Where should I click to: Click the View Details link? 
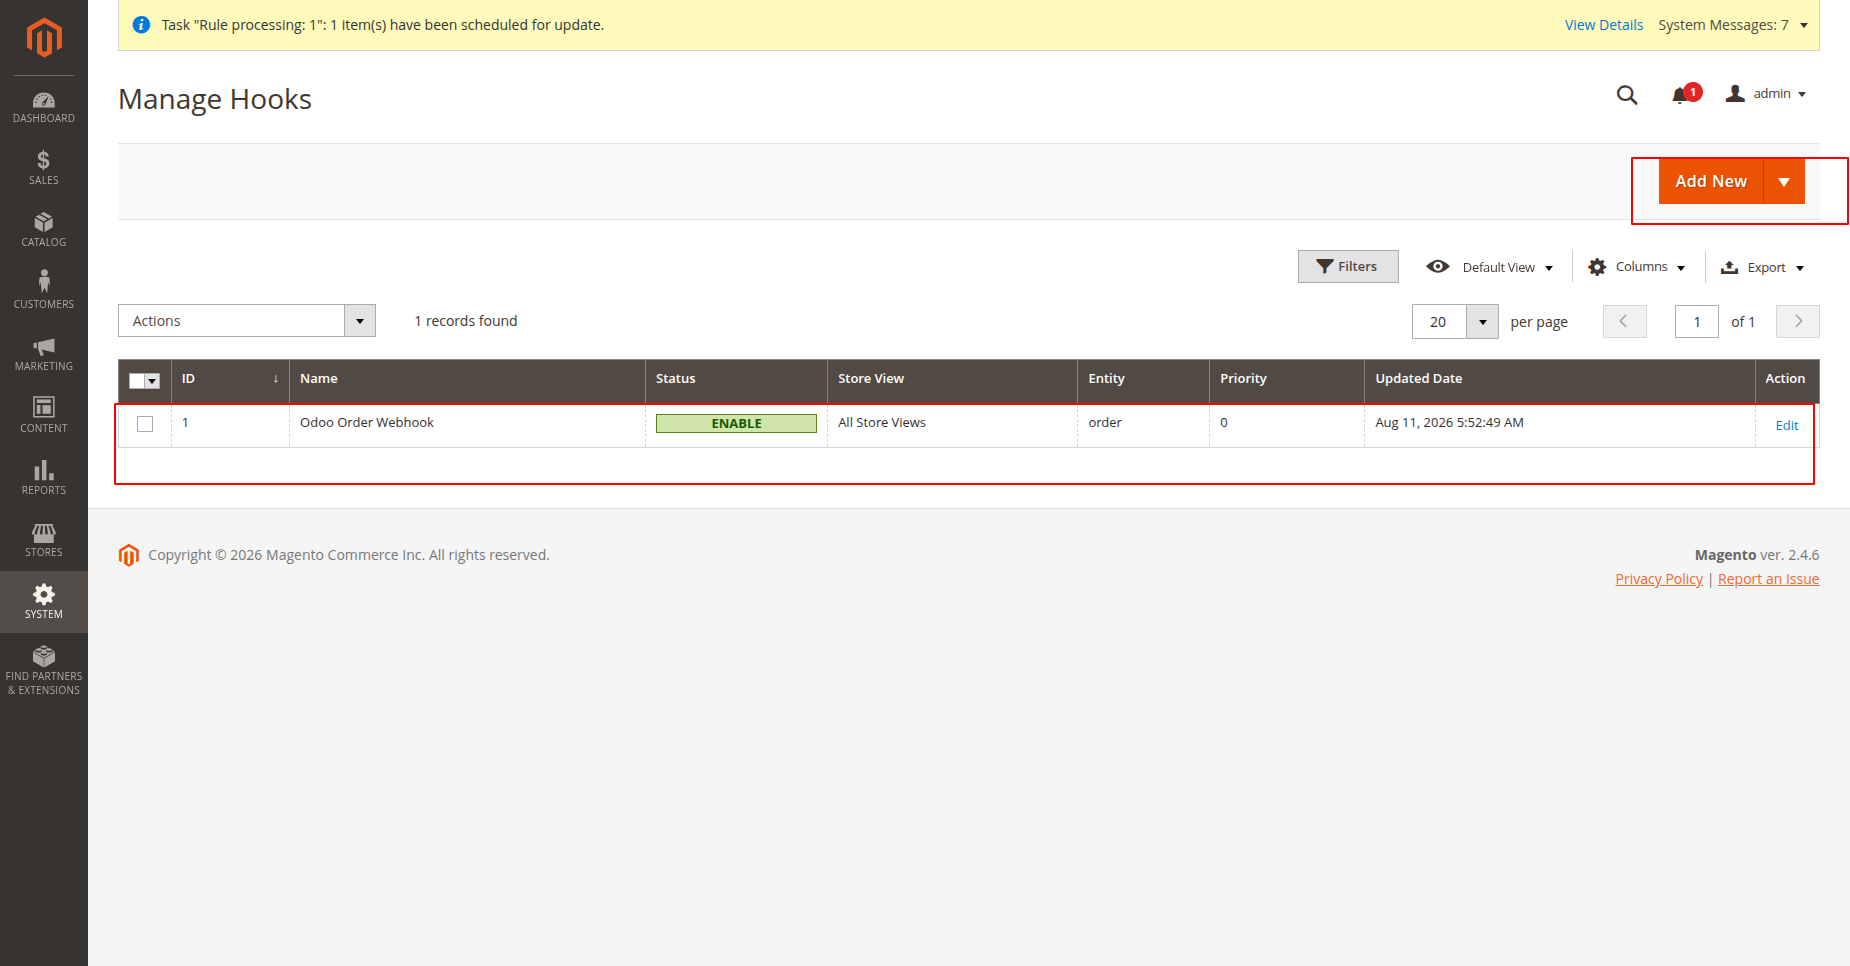(1604, 25)
